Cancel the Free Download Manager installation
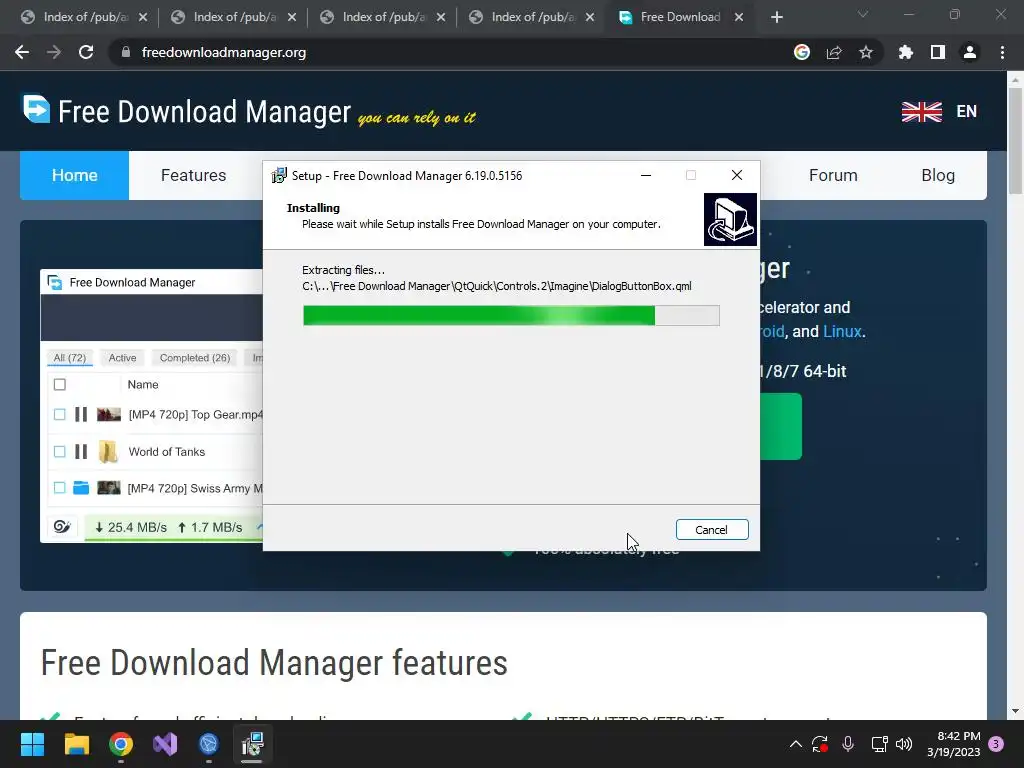 point(712,530)
